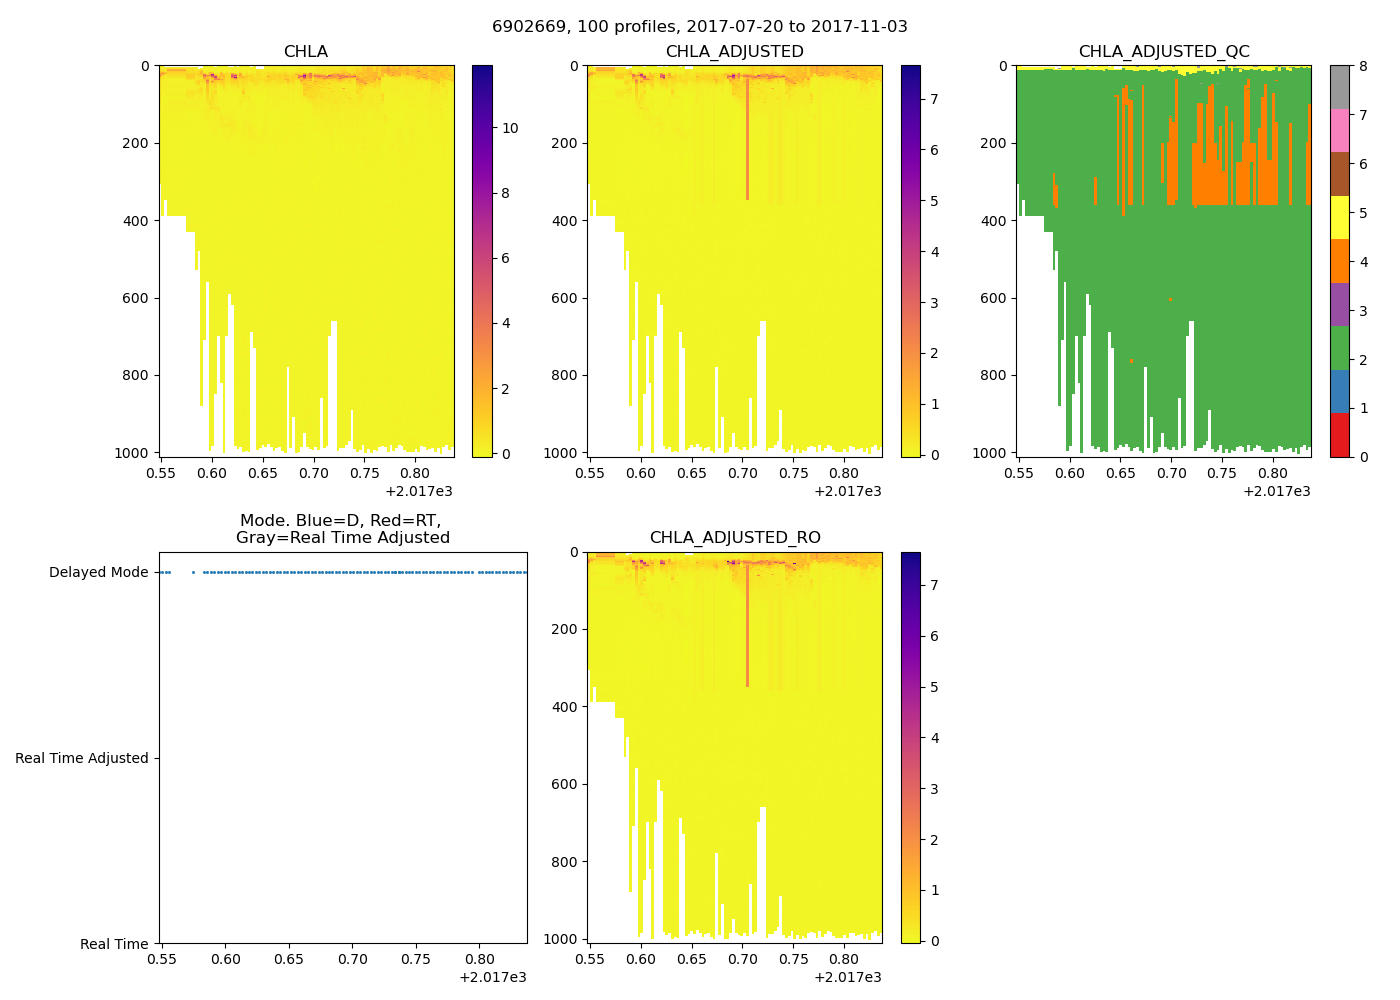Select the CHLA_ADJUSTED_RO plot title

[734, 538]
